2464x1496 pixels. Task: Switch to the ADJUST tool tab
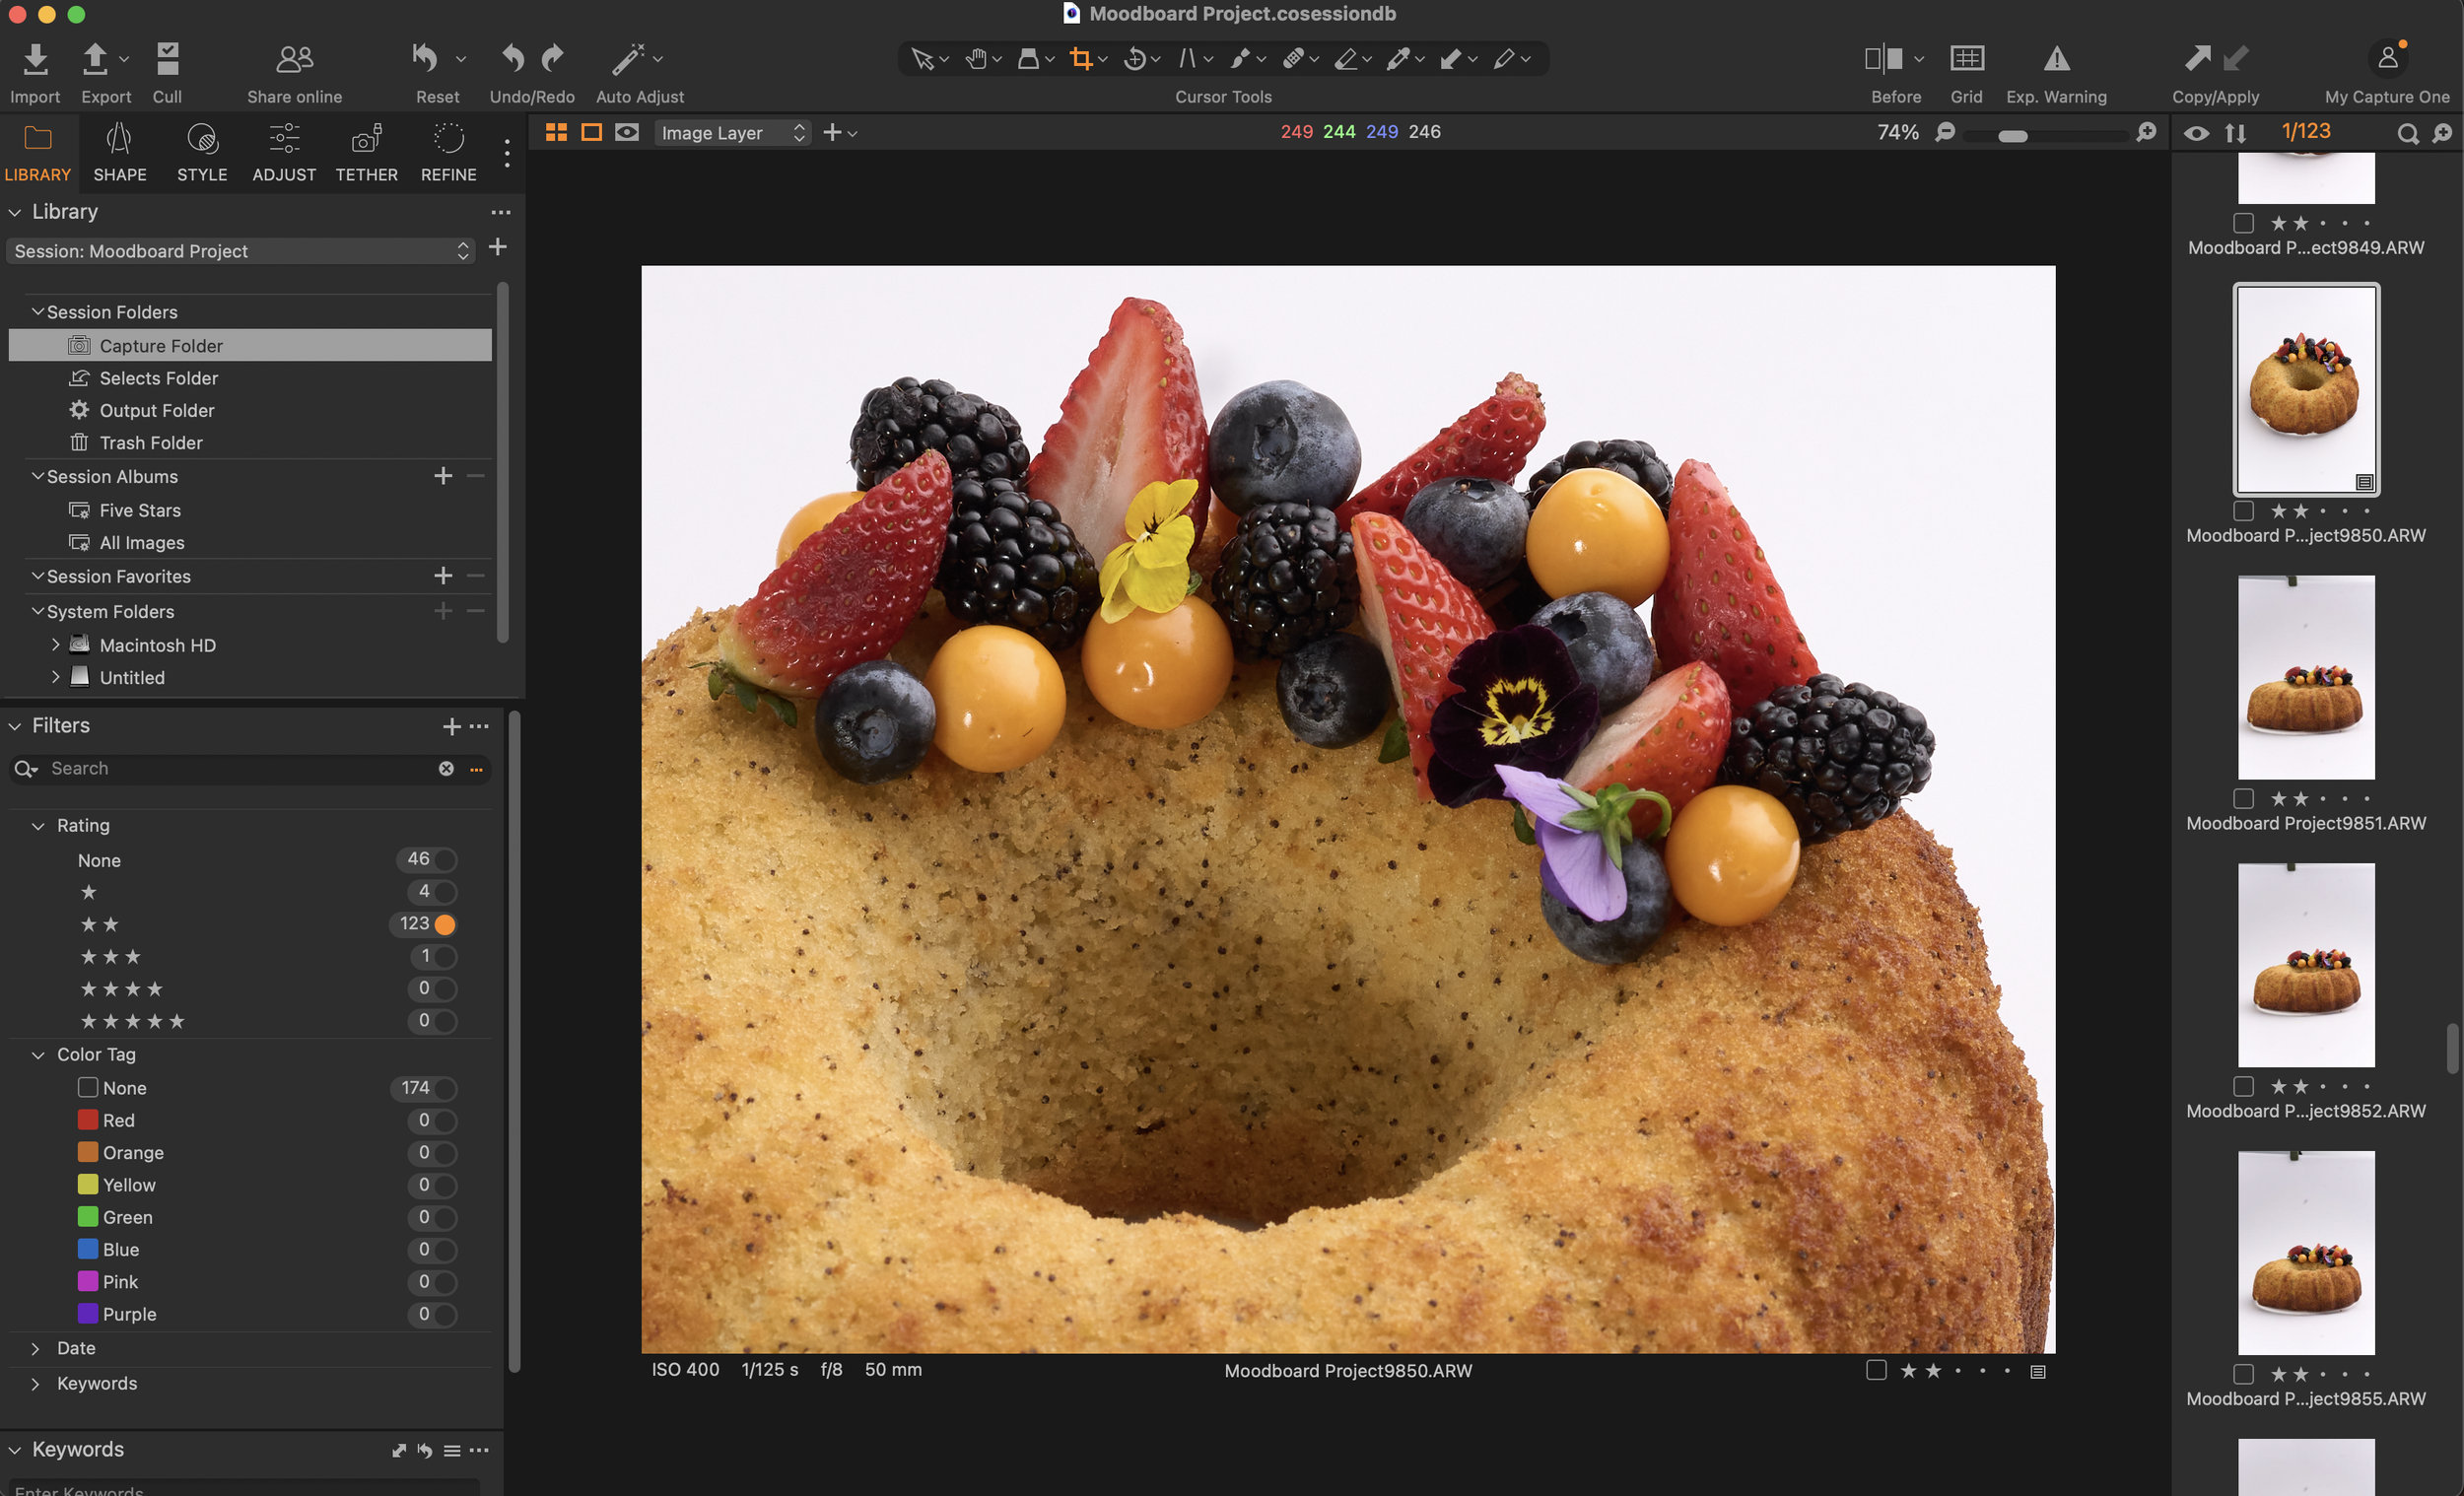(x=284, y=151)
